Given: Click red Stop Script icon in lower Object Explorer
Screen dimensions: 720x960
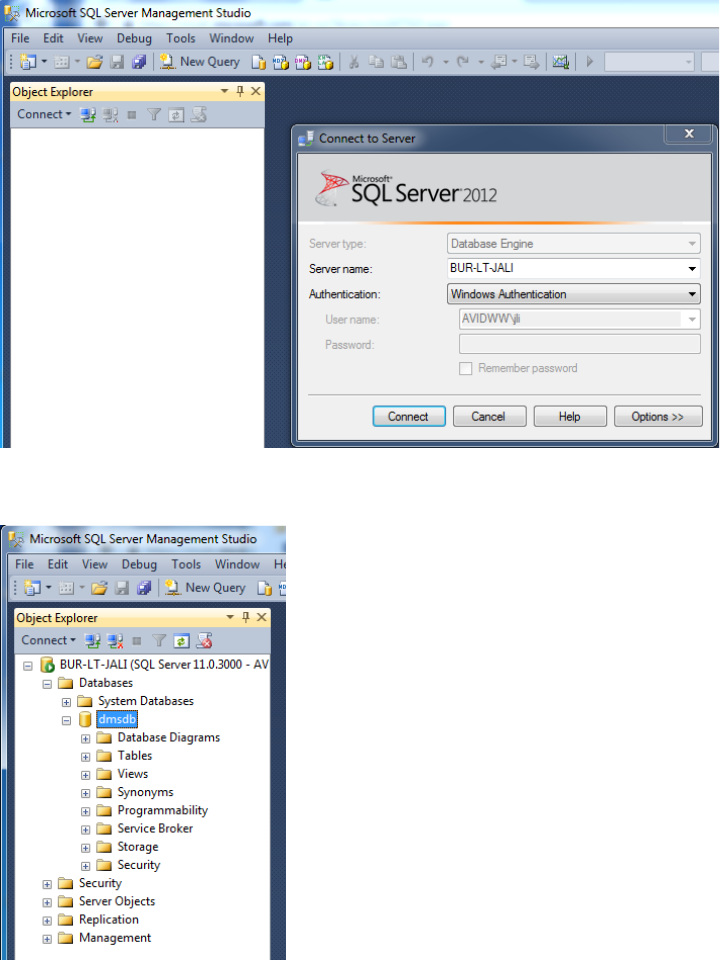Looking at the screenshot, I should pos(204,640).
